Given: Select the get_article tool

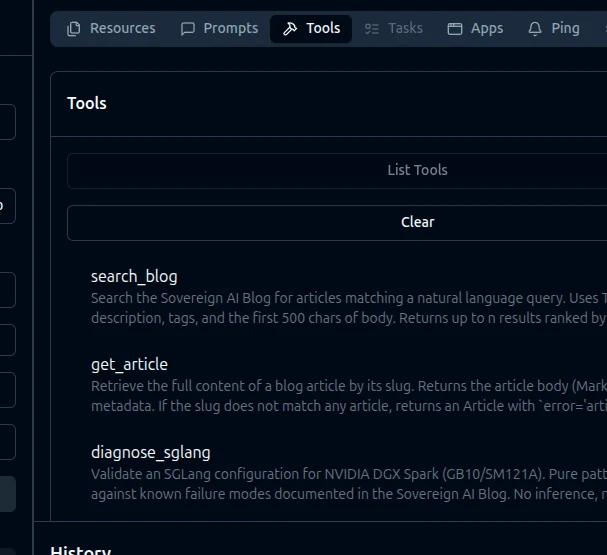Looking at the screenshot, I should pos(129,365).
